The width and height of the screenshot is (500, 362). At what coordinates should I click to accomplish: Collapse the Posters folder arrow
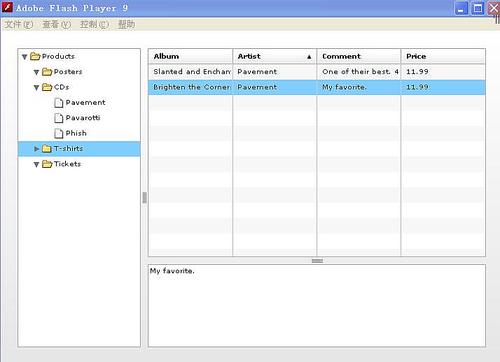tap(36, 72)
